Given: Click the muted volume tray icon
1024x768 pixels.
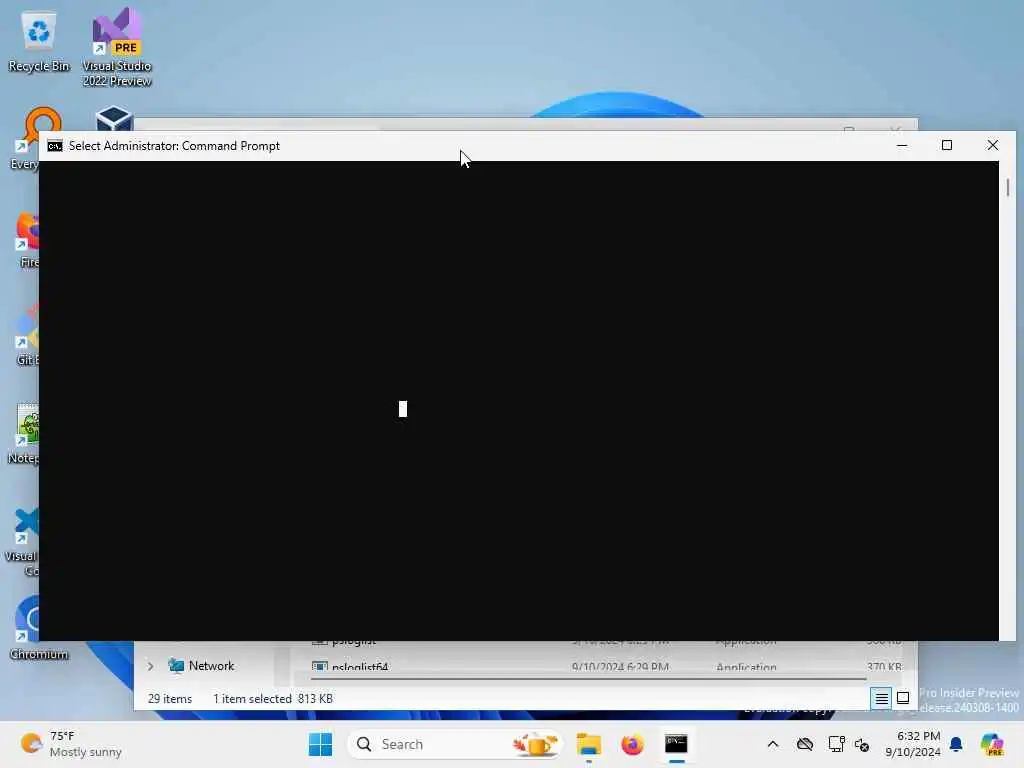Looking at the screenshot, I should tap(862, 744).
